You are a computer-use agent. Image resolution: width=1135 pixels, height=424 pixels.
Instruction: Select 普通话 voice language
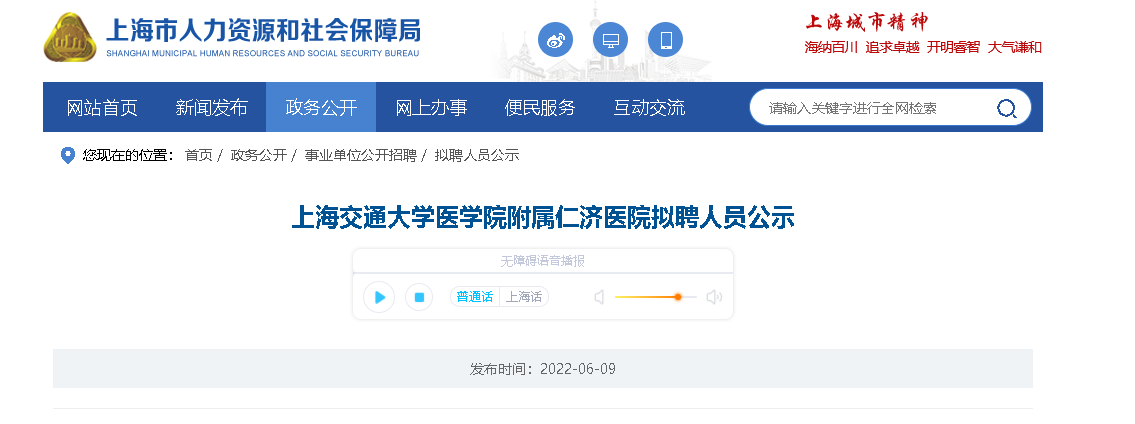[x=475, y=297]
